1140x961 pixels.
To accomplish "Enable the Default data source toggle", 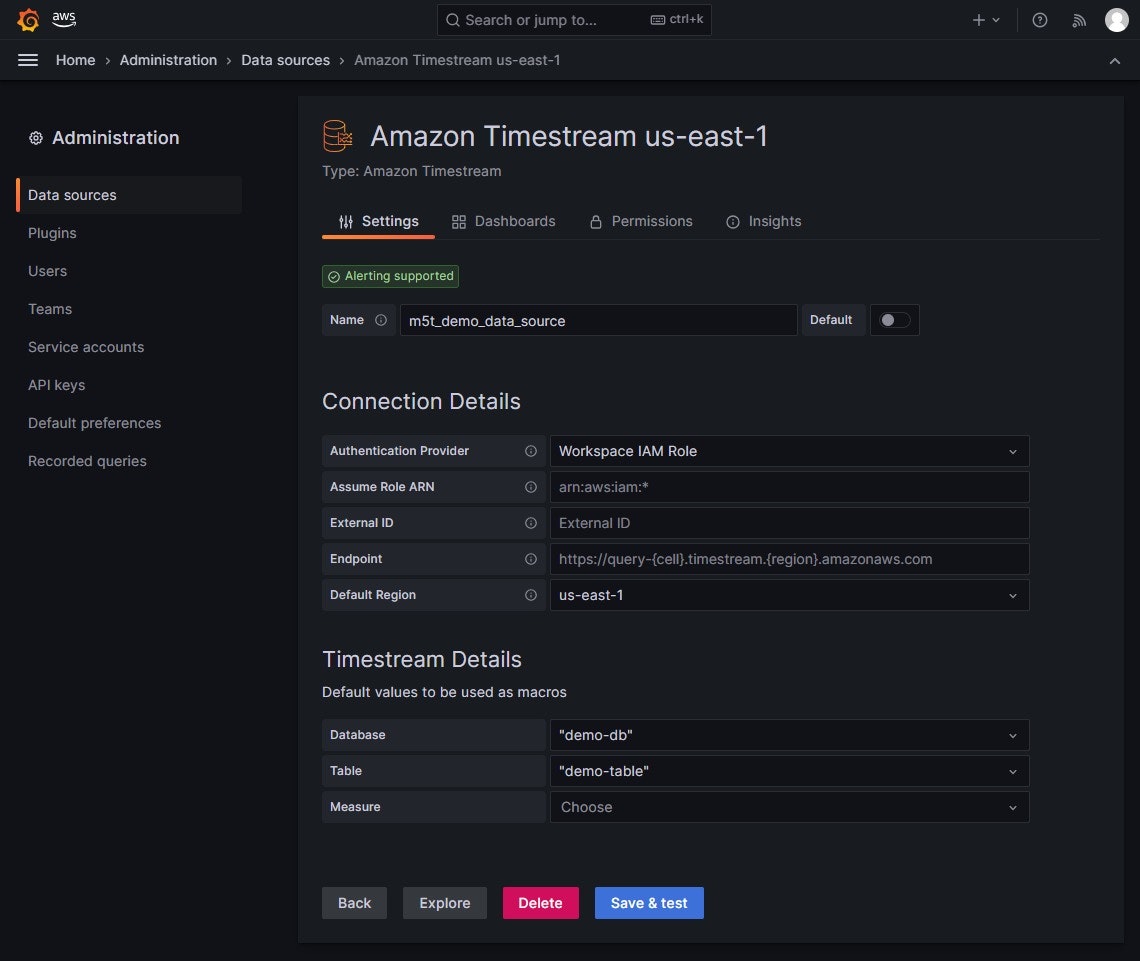I will (x=894, y=320).
